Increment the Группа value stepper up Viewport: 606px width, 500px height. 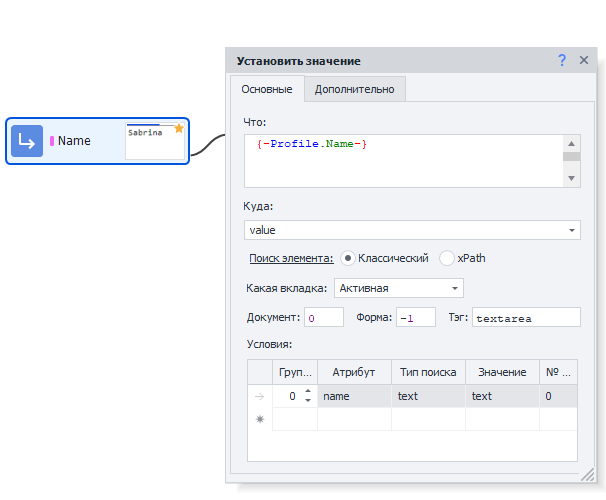coord(308,391)
